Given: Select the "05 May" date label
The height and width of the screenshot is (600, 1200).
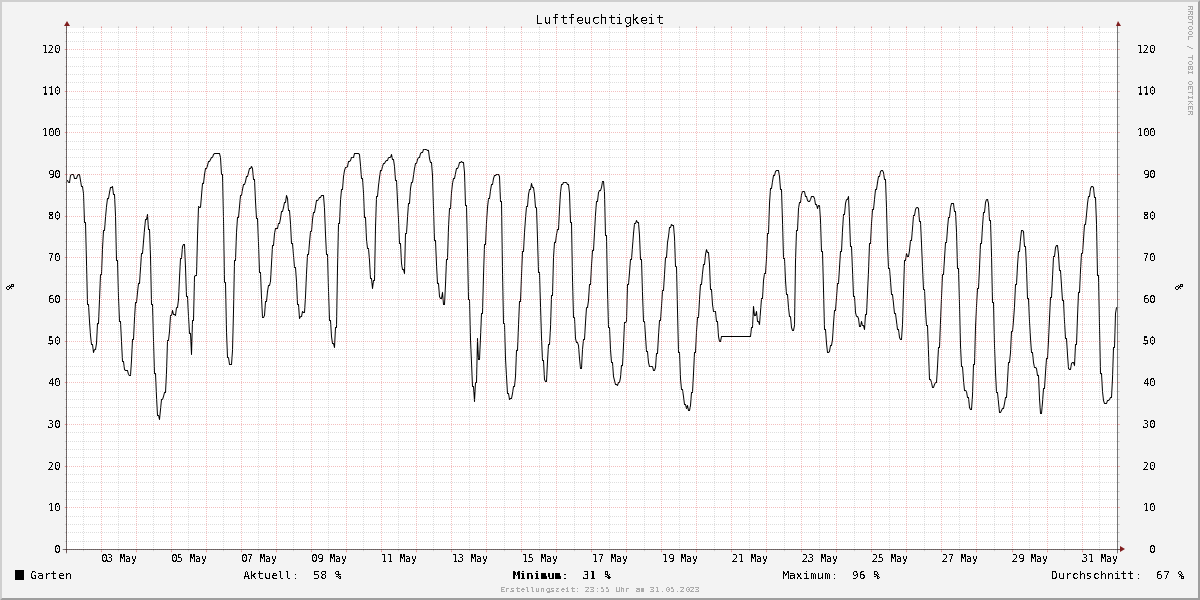Looking at the screenshot, I should tap(189, 558).
